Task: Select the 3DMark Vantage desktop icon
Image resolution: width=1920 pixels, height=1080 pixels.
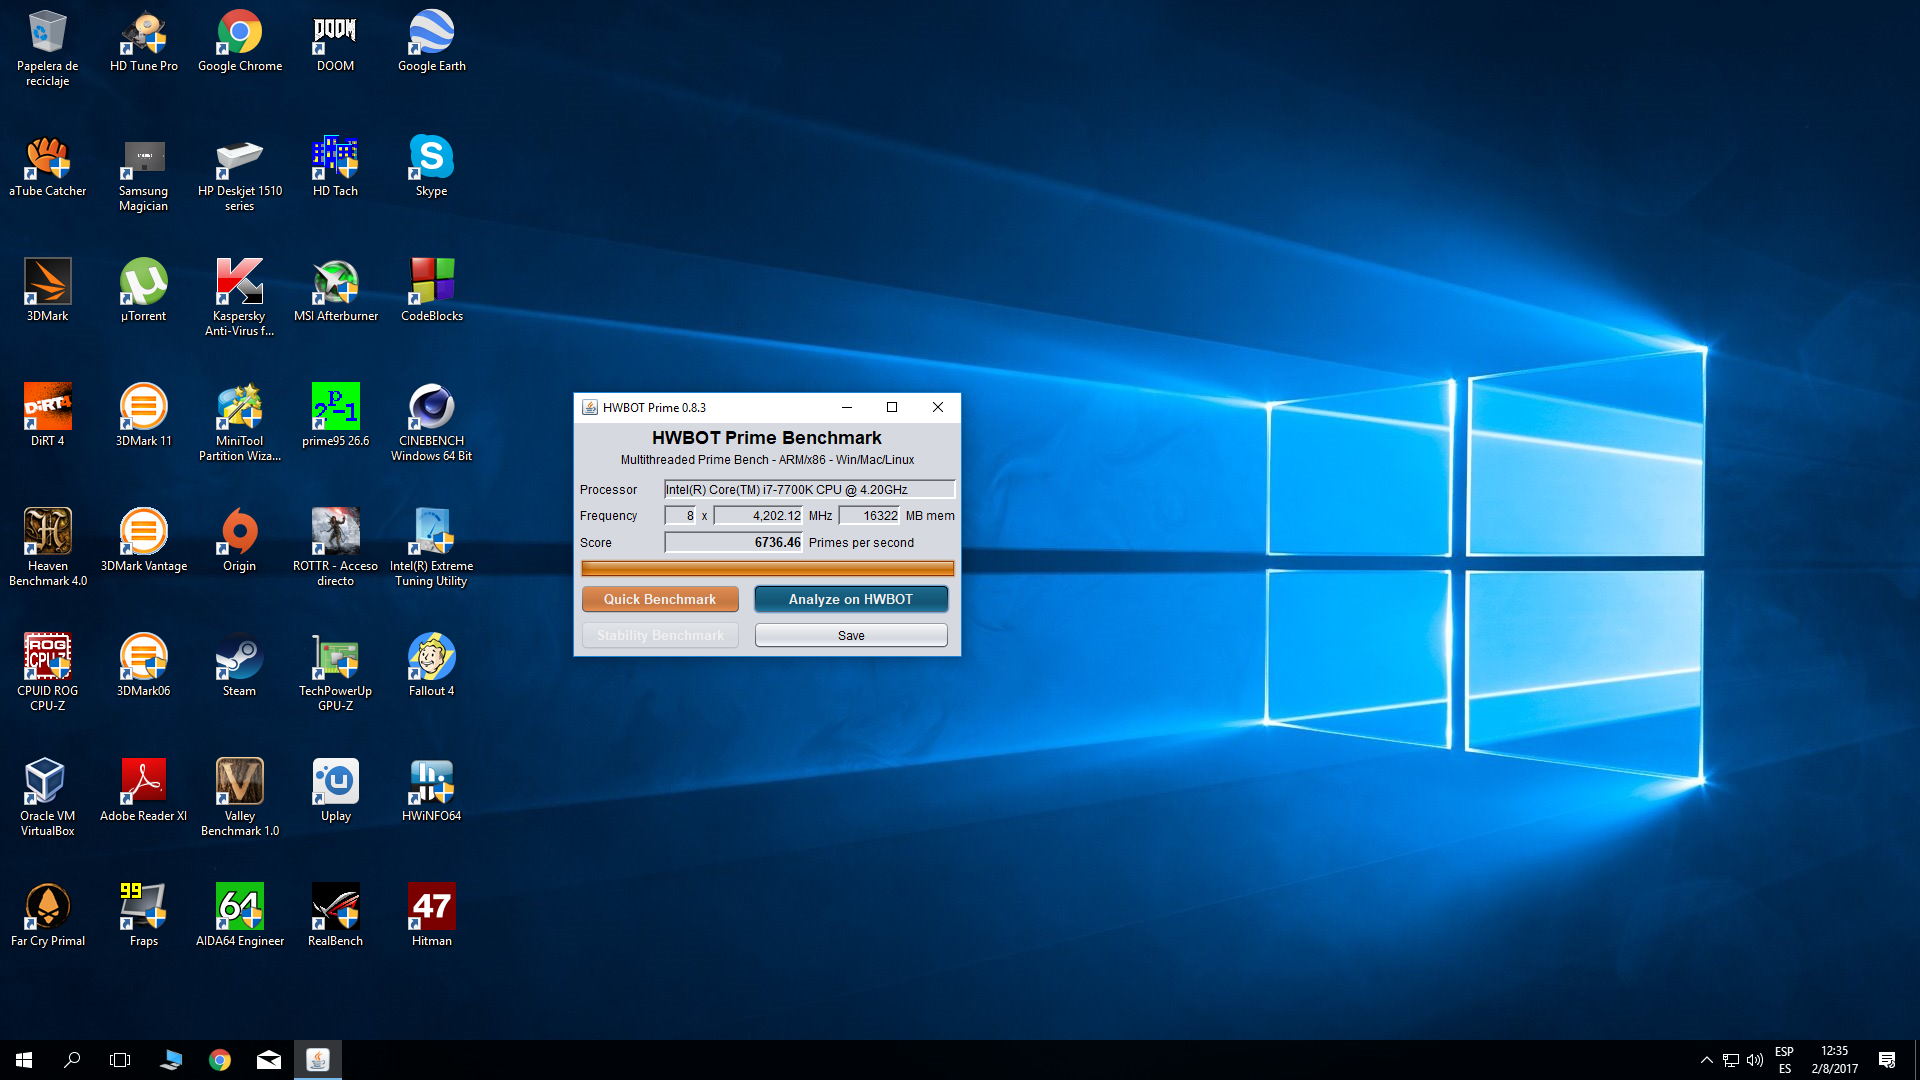Action: point(144,541)
